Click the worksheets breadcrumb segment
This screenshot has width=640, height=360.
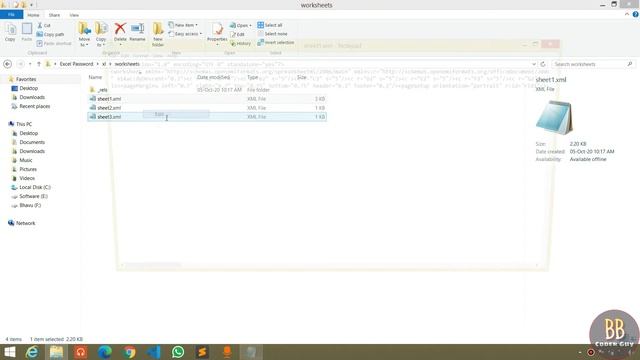[x=127, y=64]
